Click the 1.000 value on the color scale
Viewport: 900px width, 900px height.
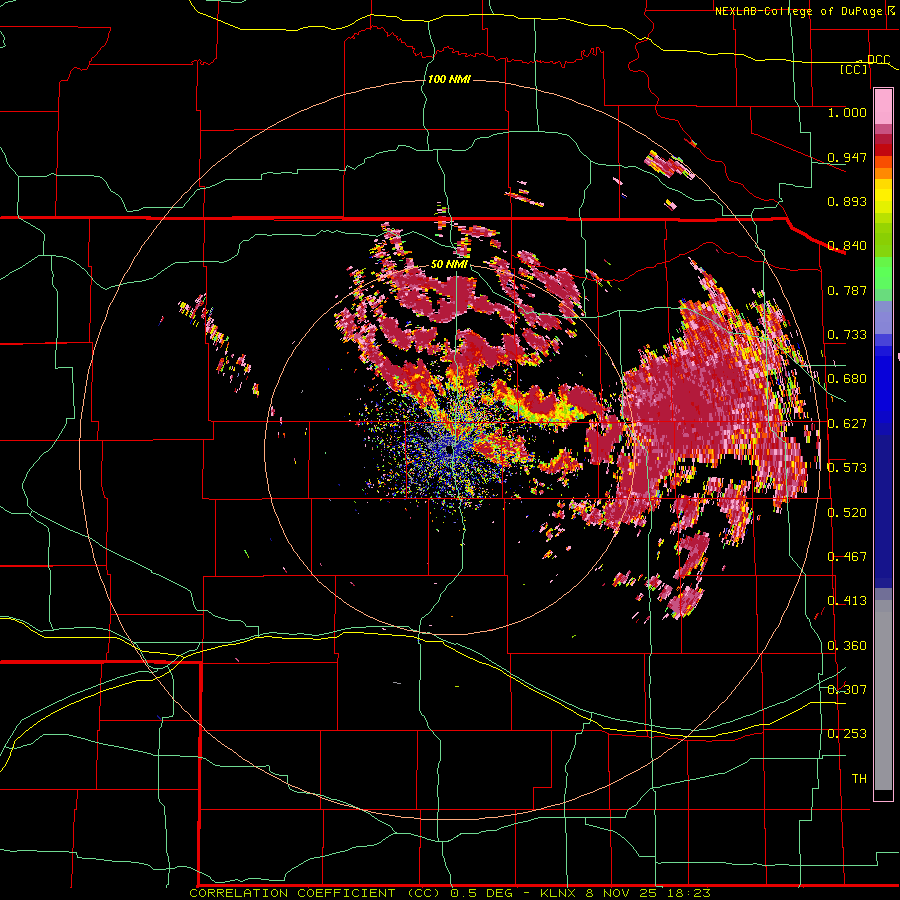[x=847, y=112]
